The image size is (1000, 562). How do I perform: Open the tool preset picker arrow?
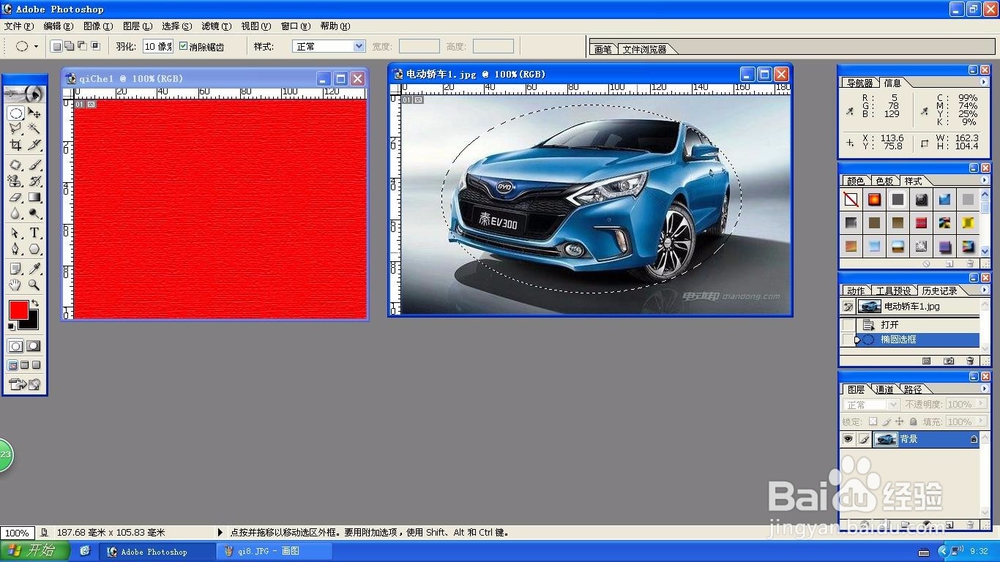(36, 47)
